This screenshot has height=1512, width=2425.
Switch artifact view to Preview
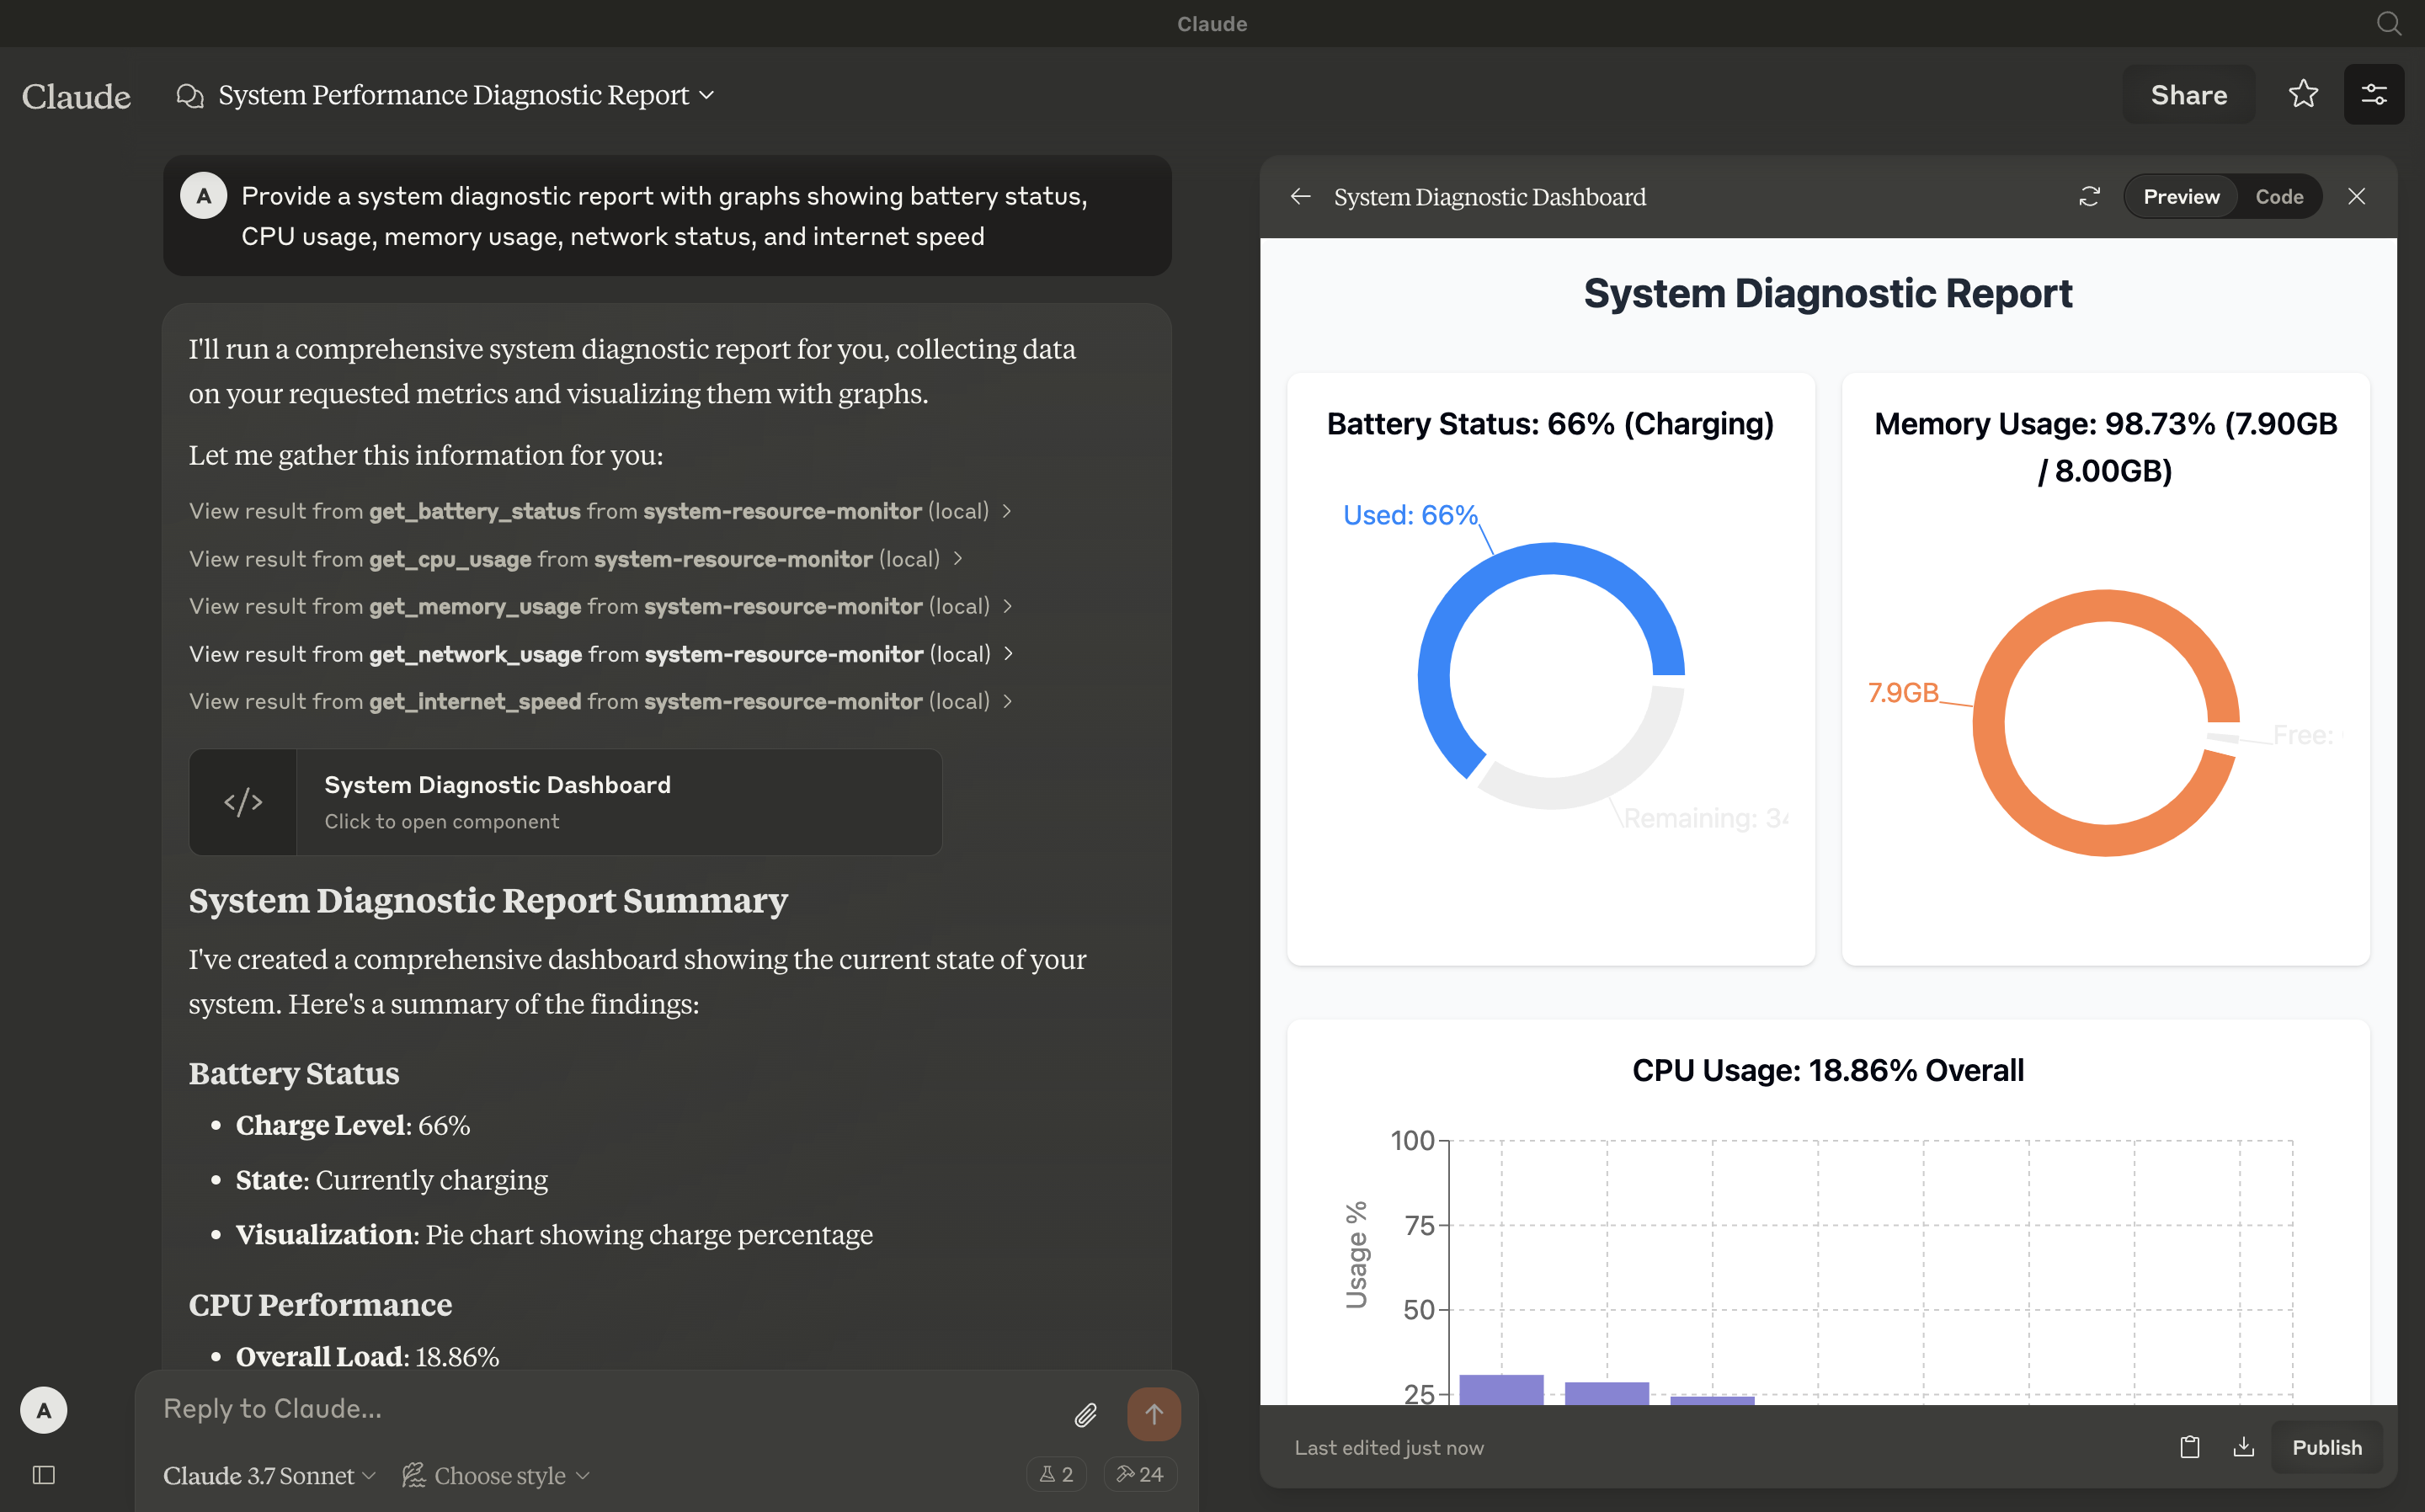tap(2181, 197)
